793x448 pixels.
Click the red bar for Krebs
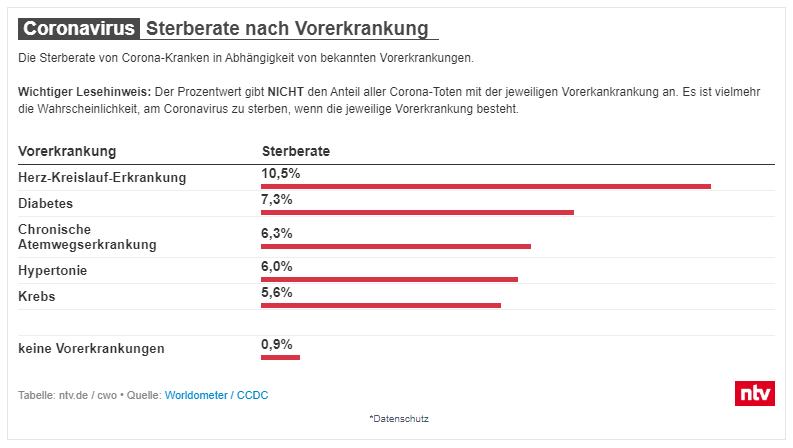381,305
